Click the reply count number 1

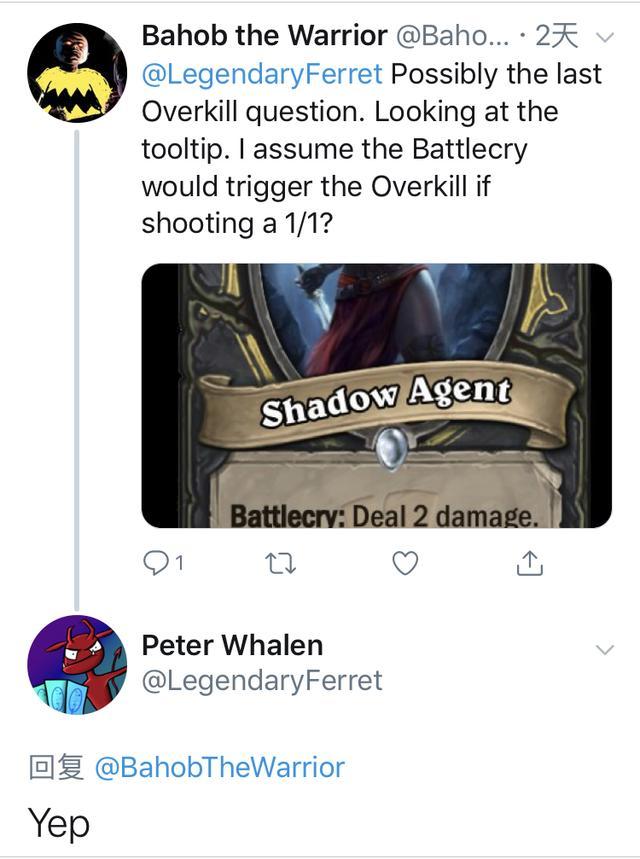click(x=179, y=565)
